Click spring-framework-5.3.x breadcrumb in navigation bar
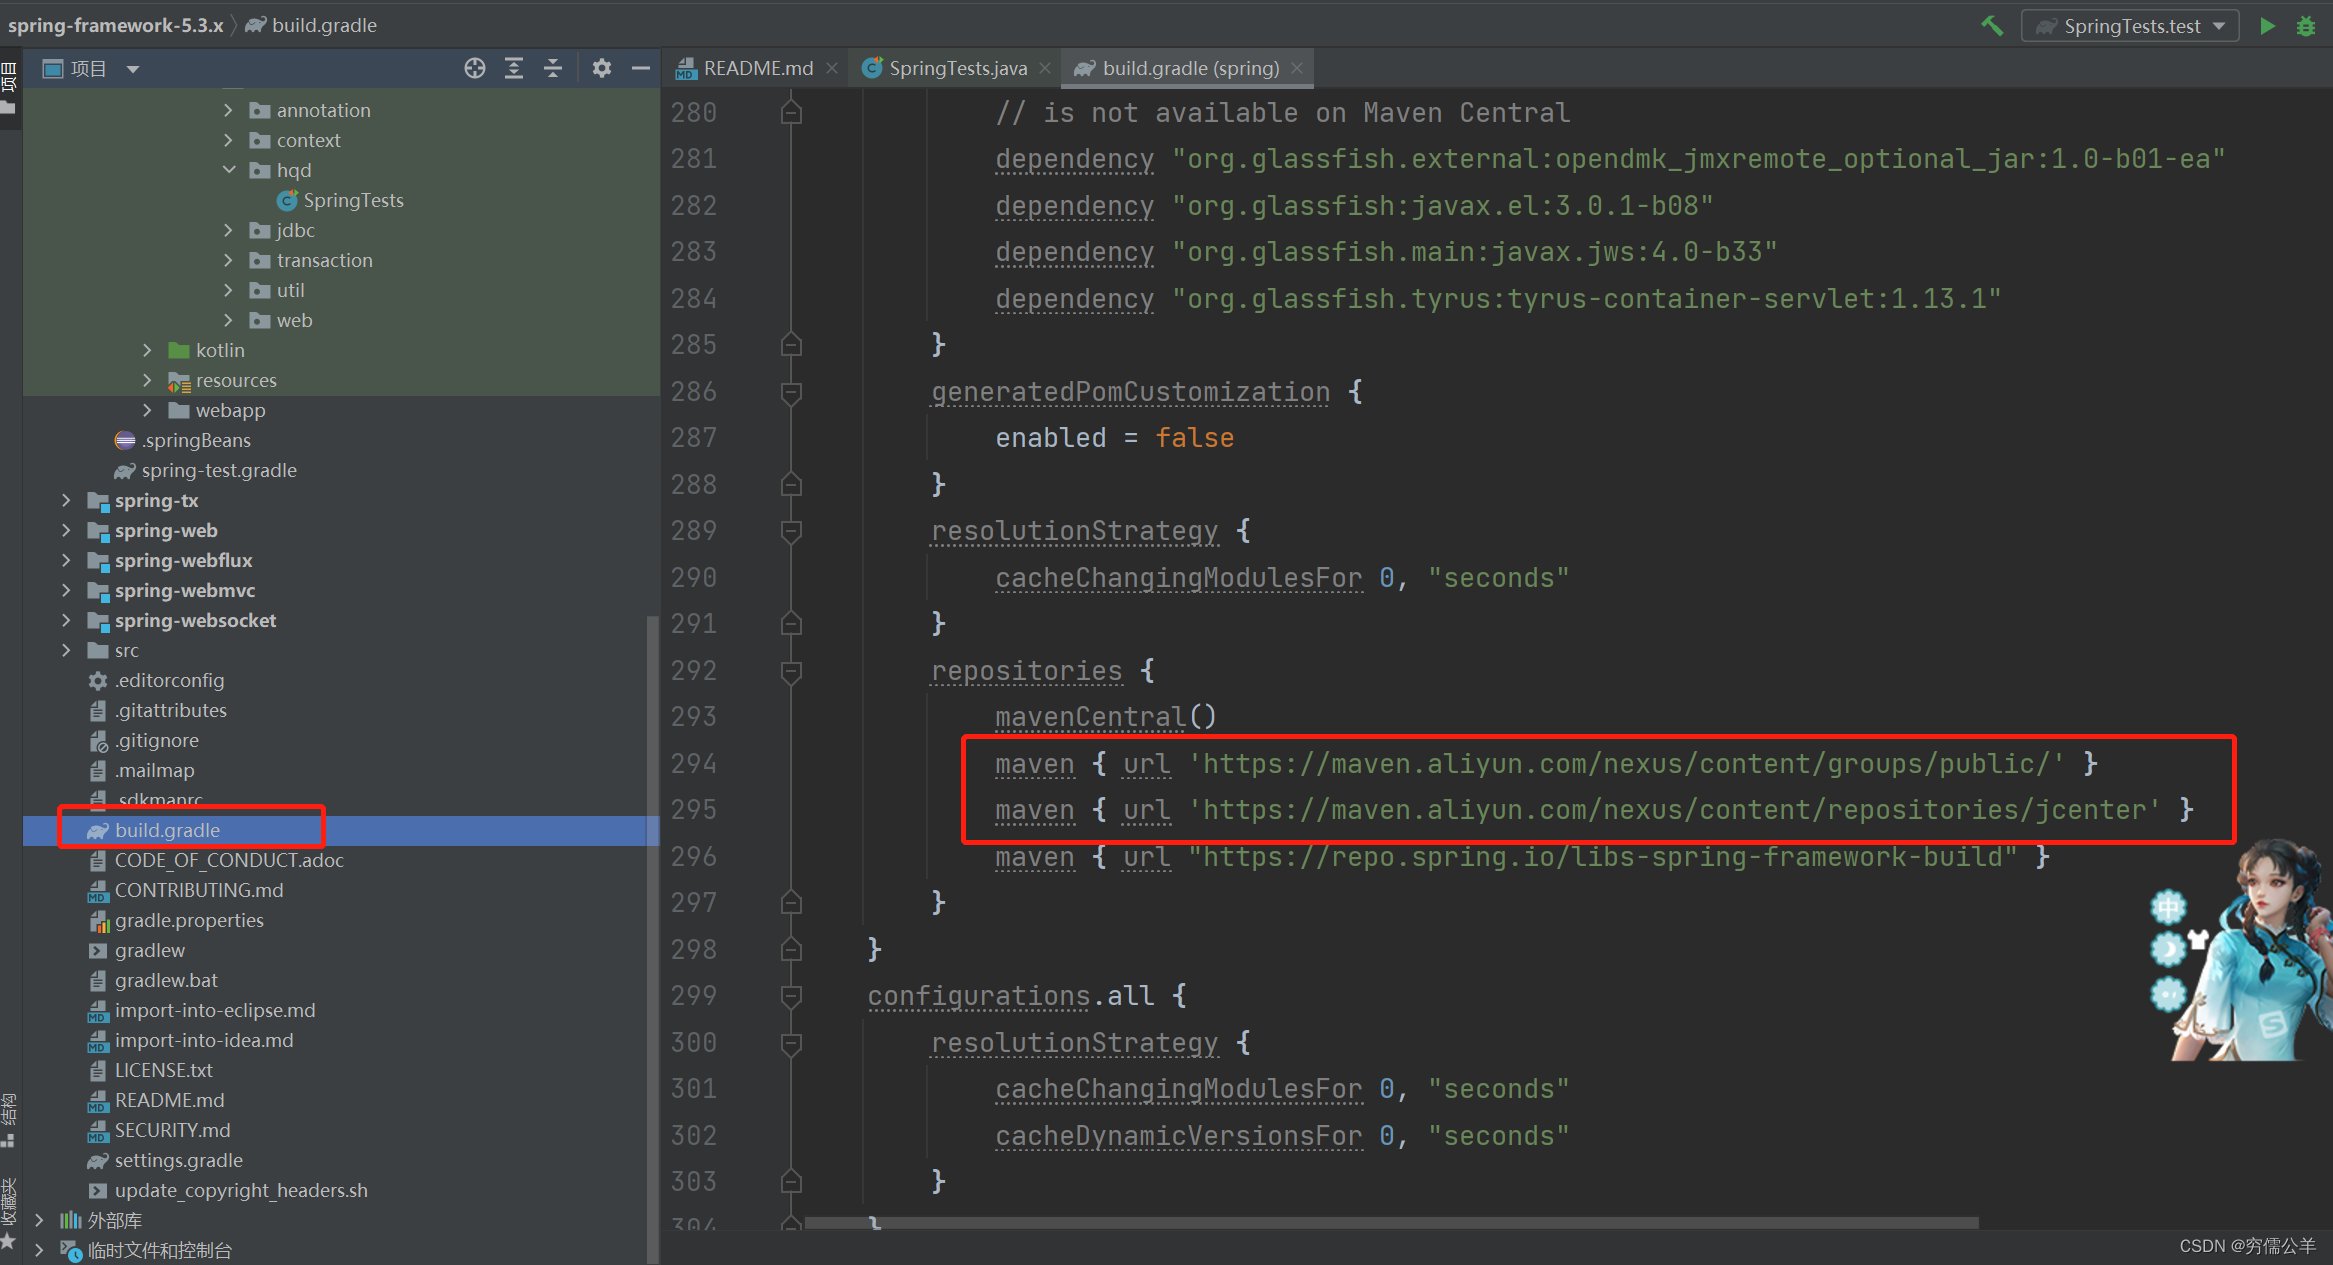Image resolution: width=2333 pixels, height=1265 pixels. click(x=115, y=25)
